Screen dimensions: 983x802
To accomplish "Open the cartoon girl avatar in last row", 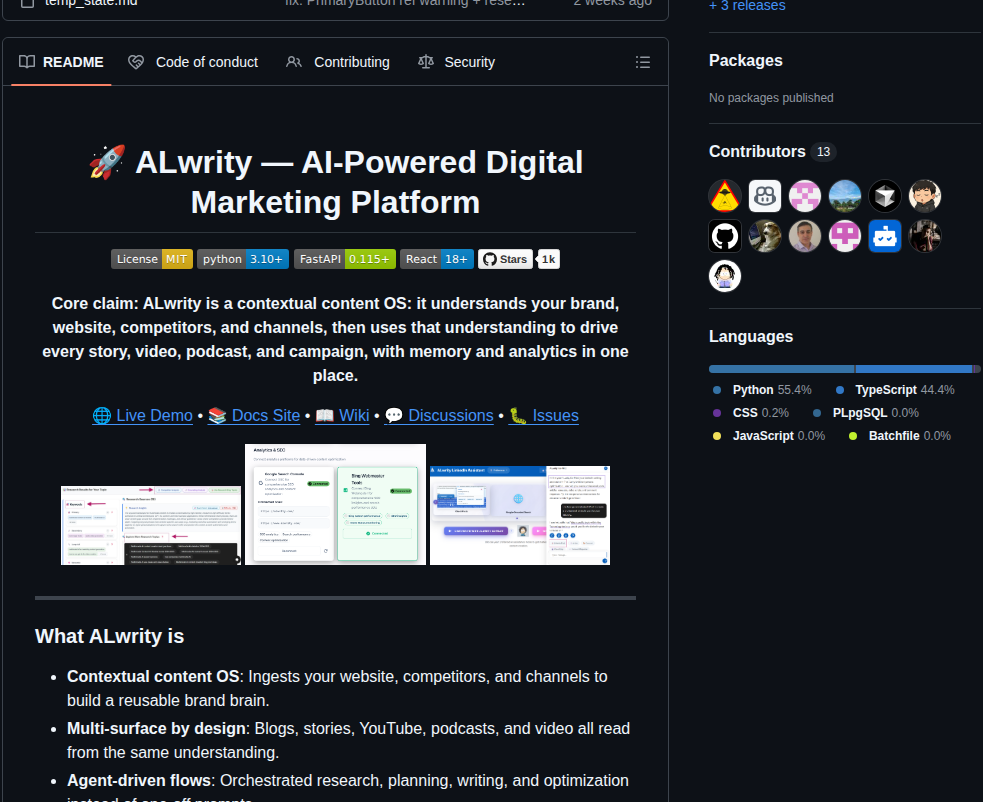I will point(725,276).
